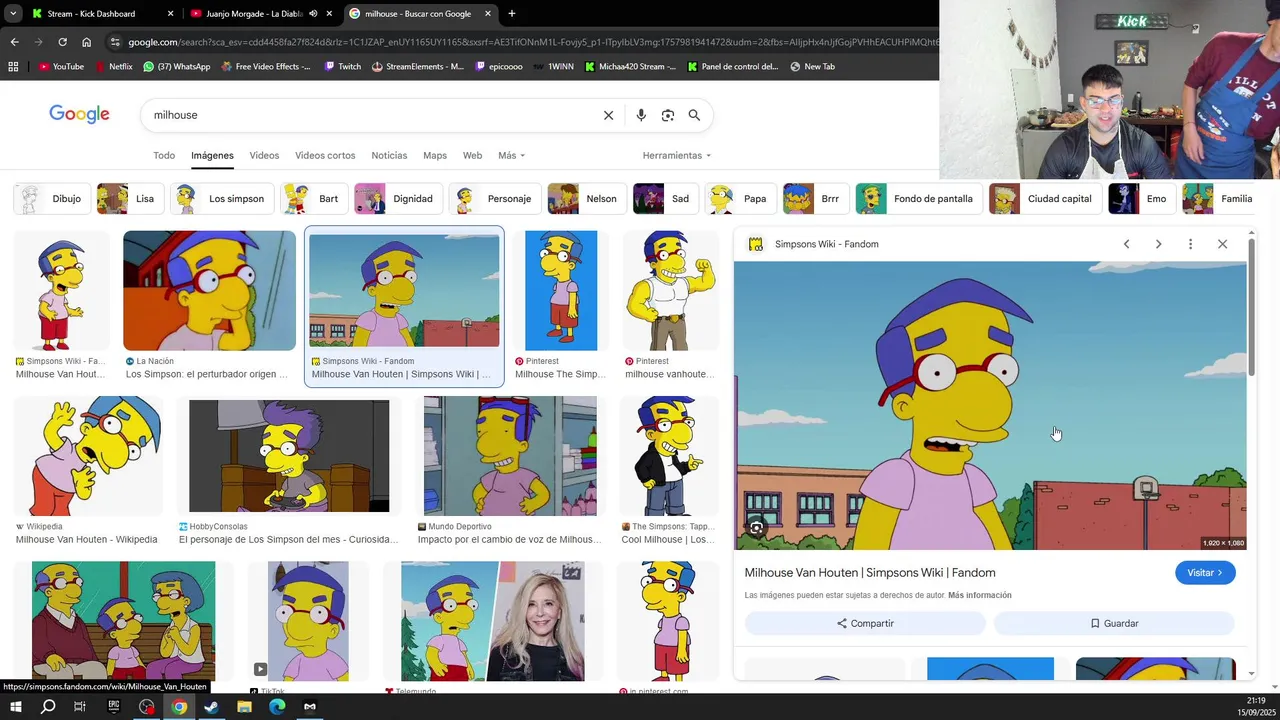Switch to Noticias search tab
The image size is (1280, 720).
pos(389,156)
